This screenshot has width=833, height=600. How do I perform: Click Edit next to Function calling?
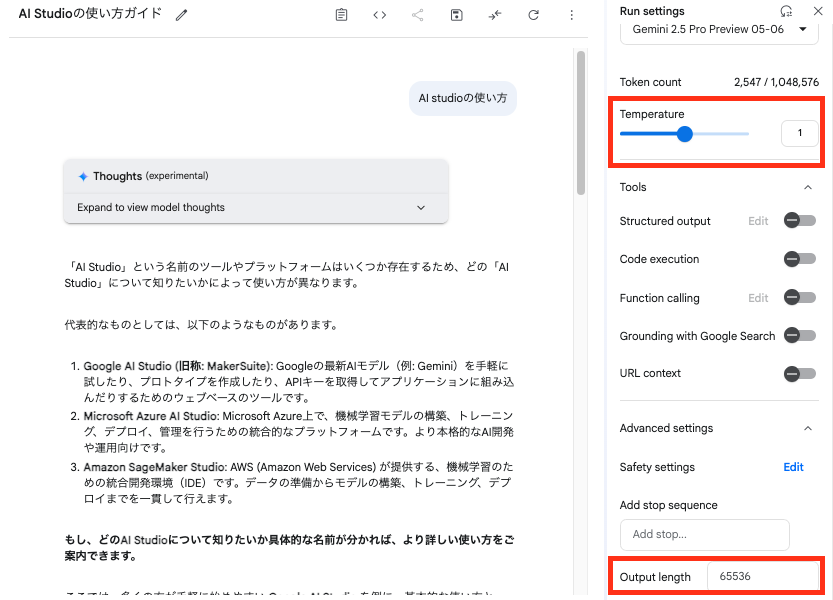pos(758,298)
